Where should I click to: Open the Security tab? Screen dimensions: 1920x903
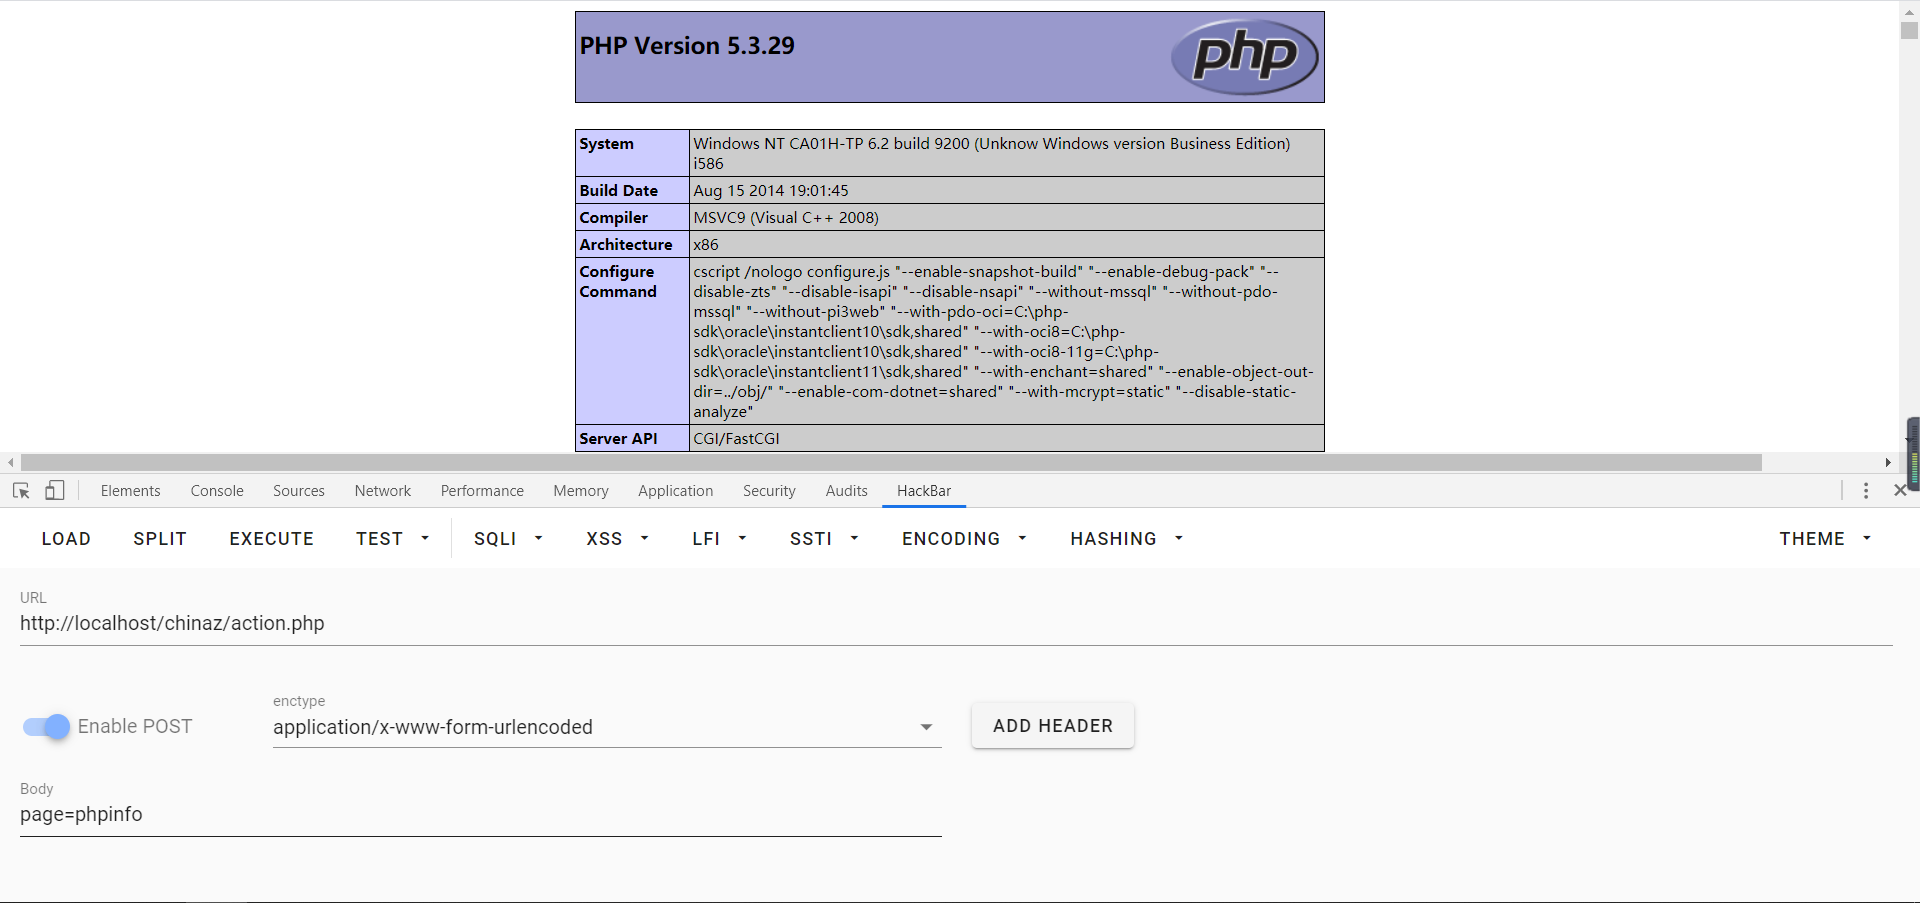point(769,491)
